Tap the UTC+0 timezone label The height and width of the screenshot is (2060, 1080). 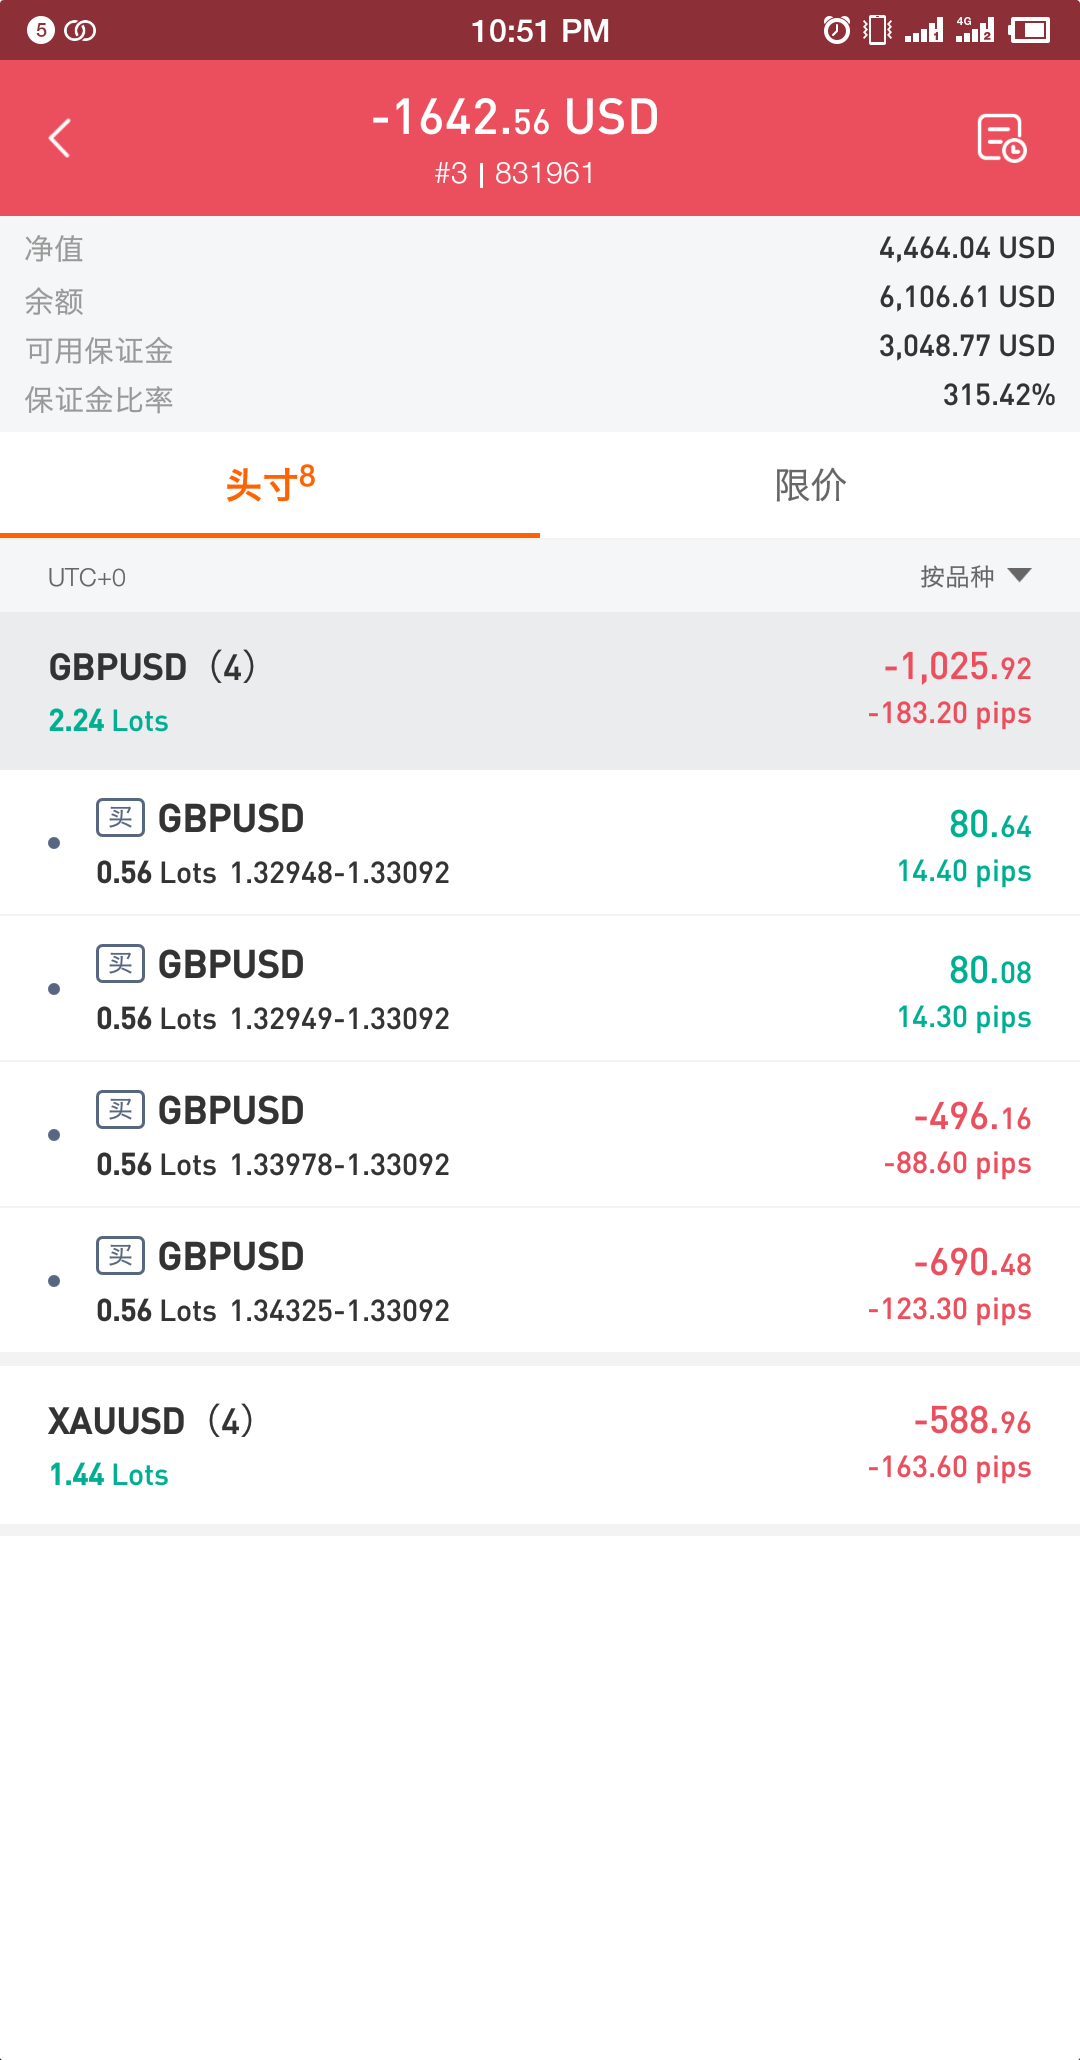(87, 578)
